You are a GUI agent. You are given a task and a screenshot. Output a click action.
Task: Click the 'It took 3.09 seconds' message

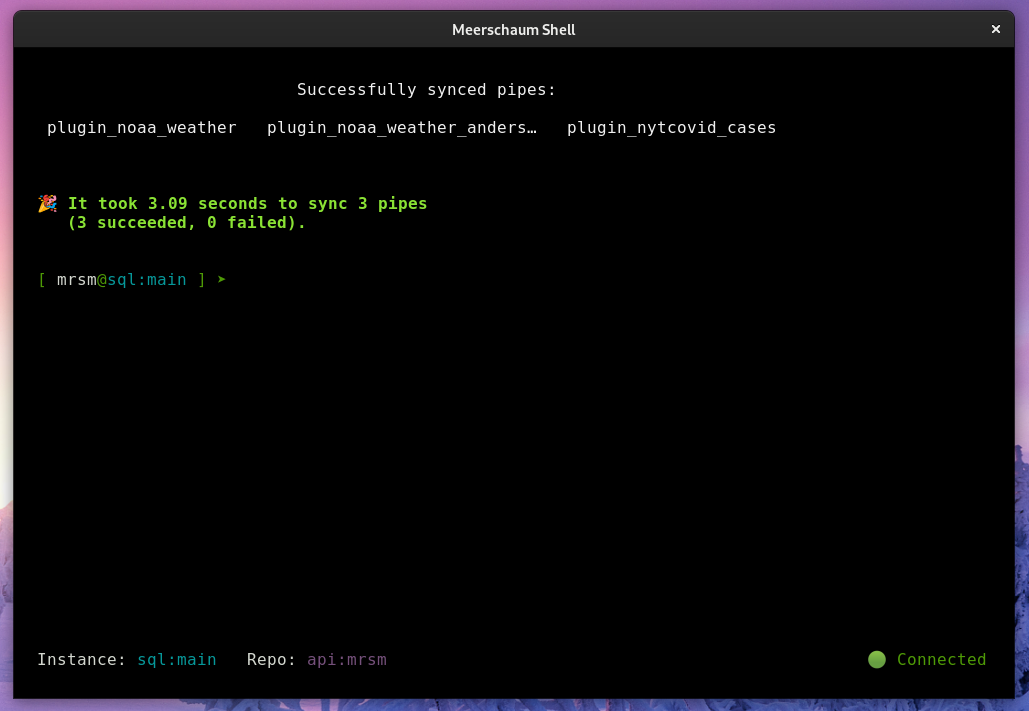247,204
